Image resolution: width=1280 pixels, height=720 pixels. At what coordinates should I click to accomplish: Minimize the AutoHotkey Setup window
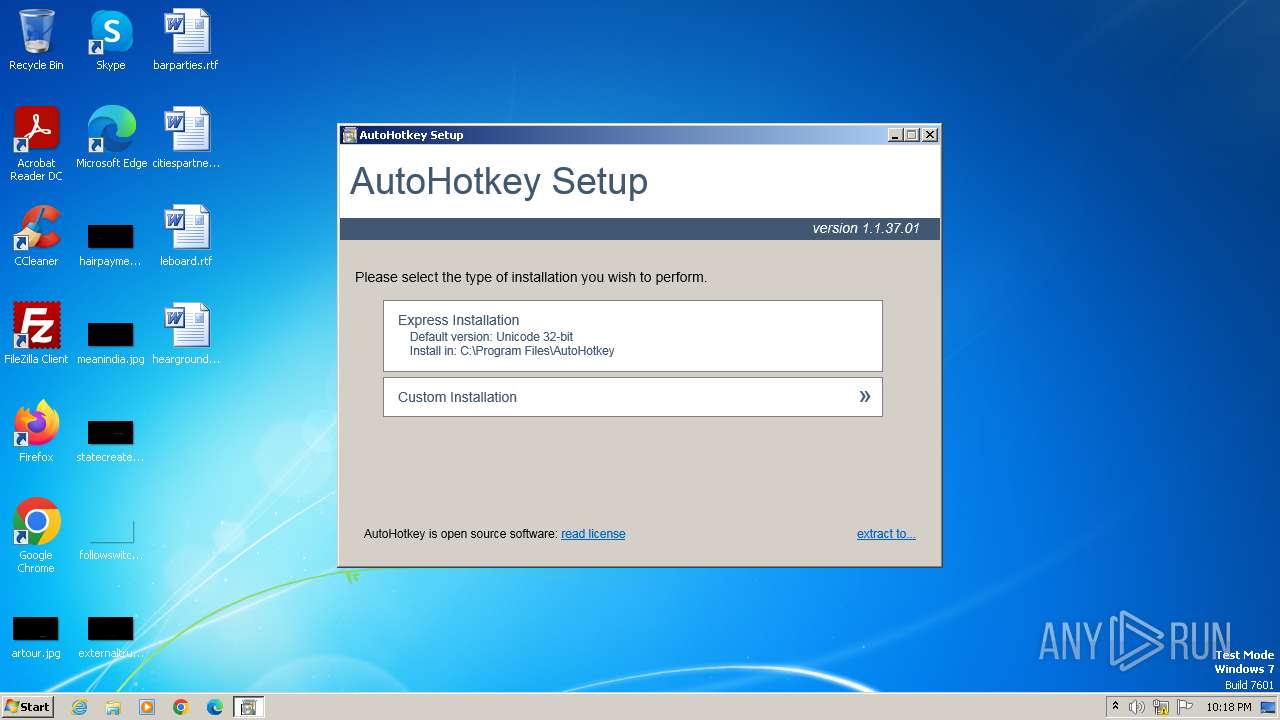pos(895,135)
